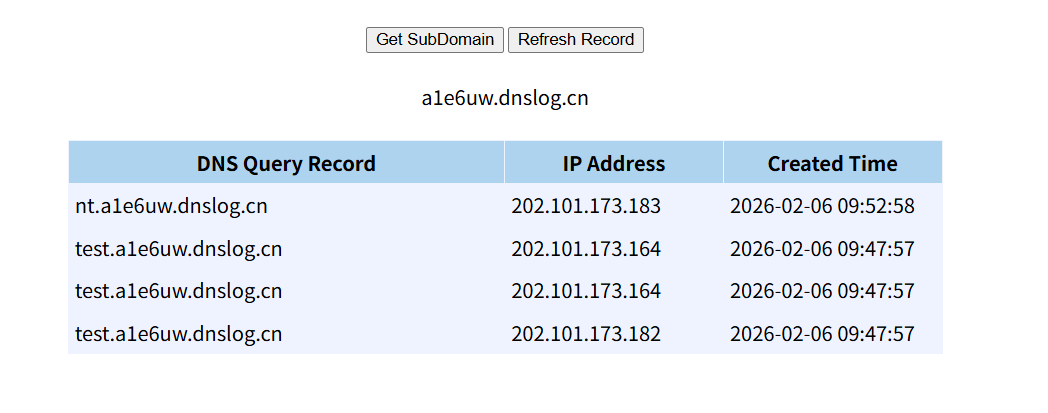Select the first test.a1e6uw.dnslog.cn record

(178, 249)
